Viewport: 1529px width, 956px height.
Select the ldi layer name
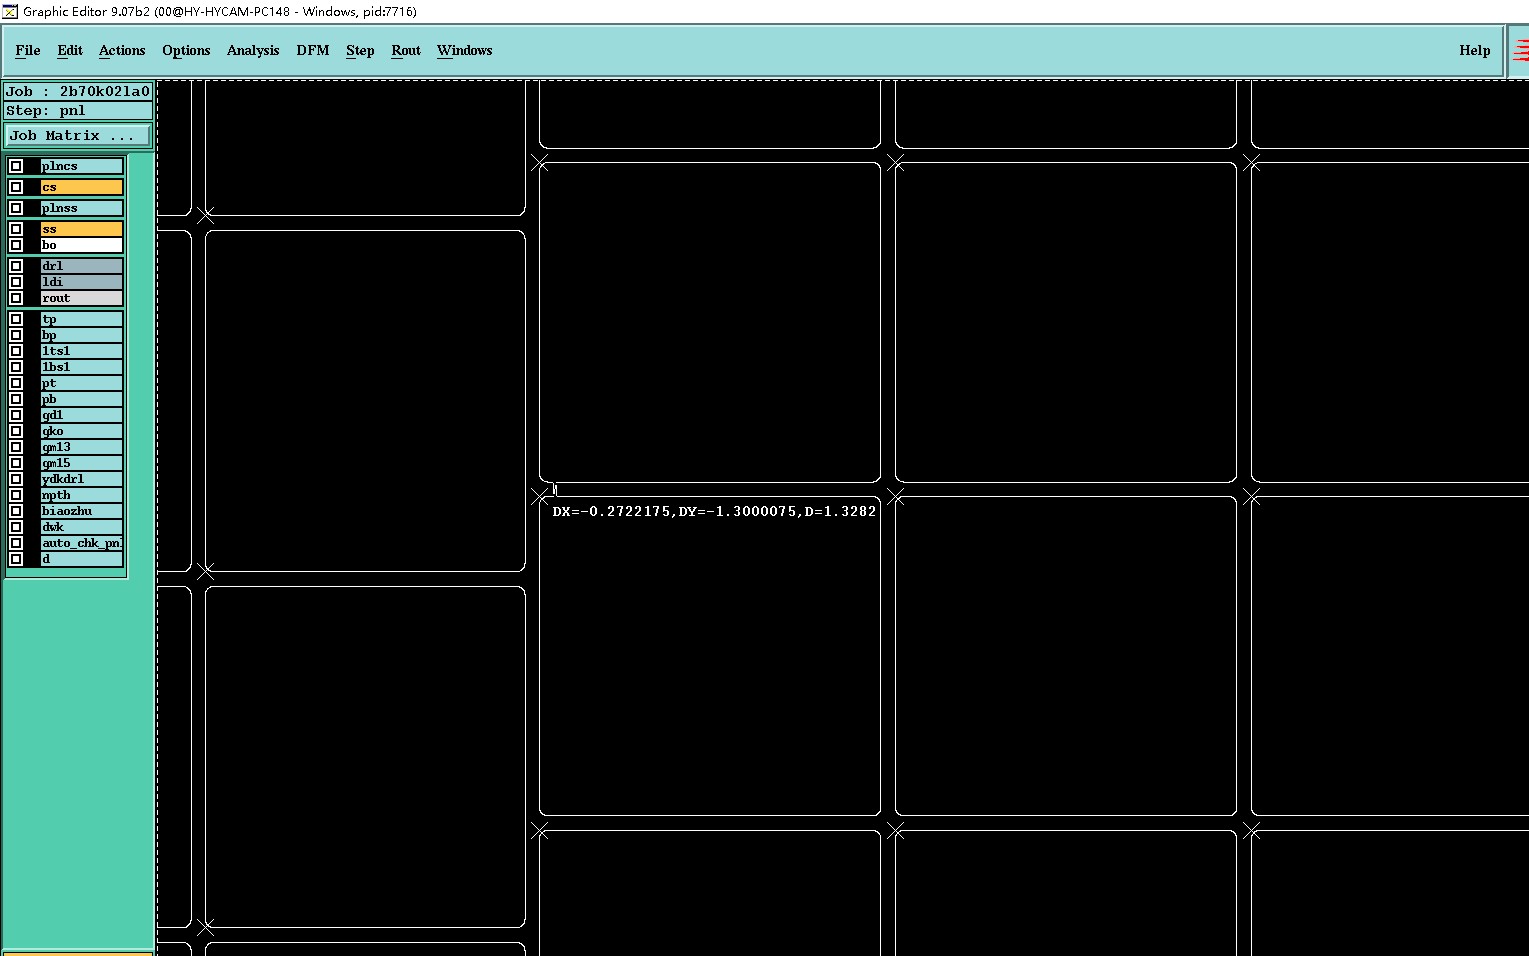[x=82, y=282]
